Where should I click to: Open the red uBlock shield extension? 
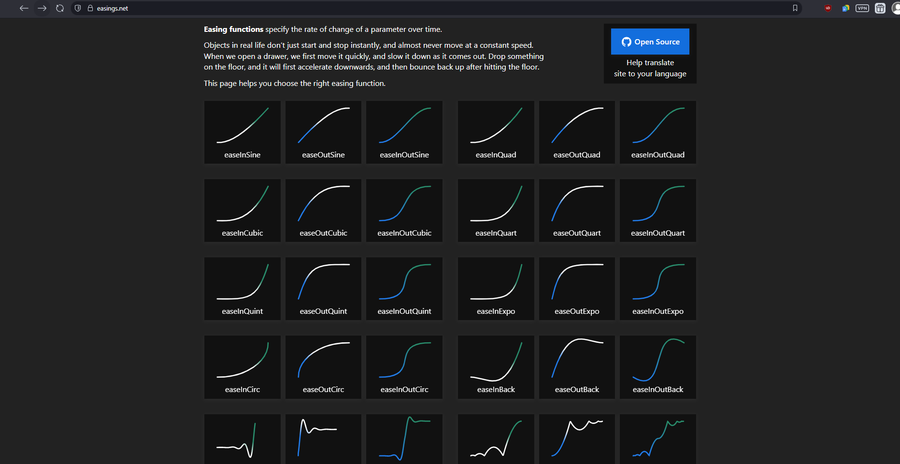coord(828,8)
